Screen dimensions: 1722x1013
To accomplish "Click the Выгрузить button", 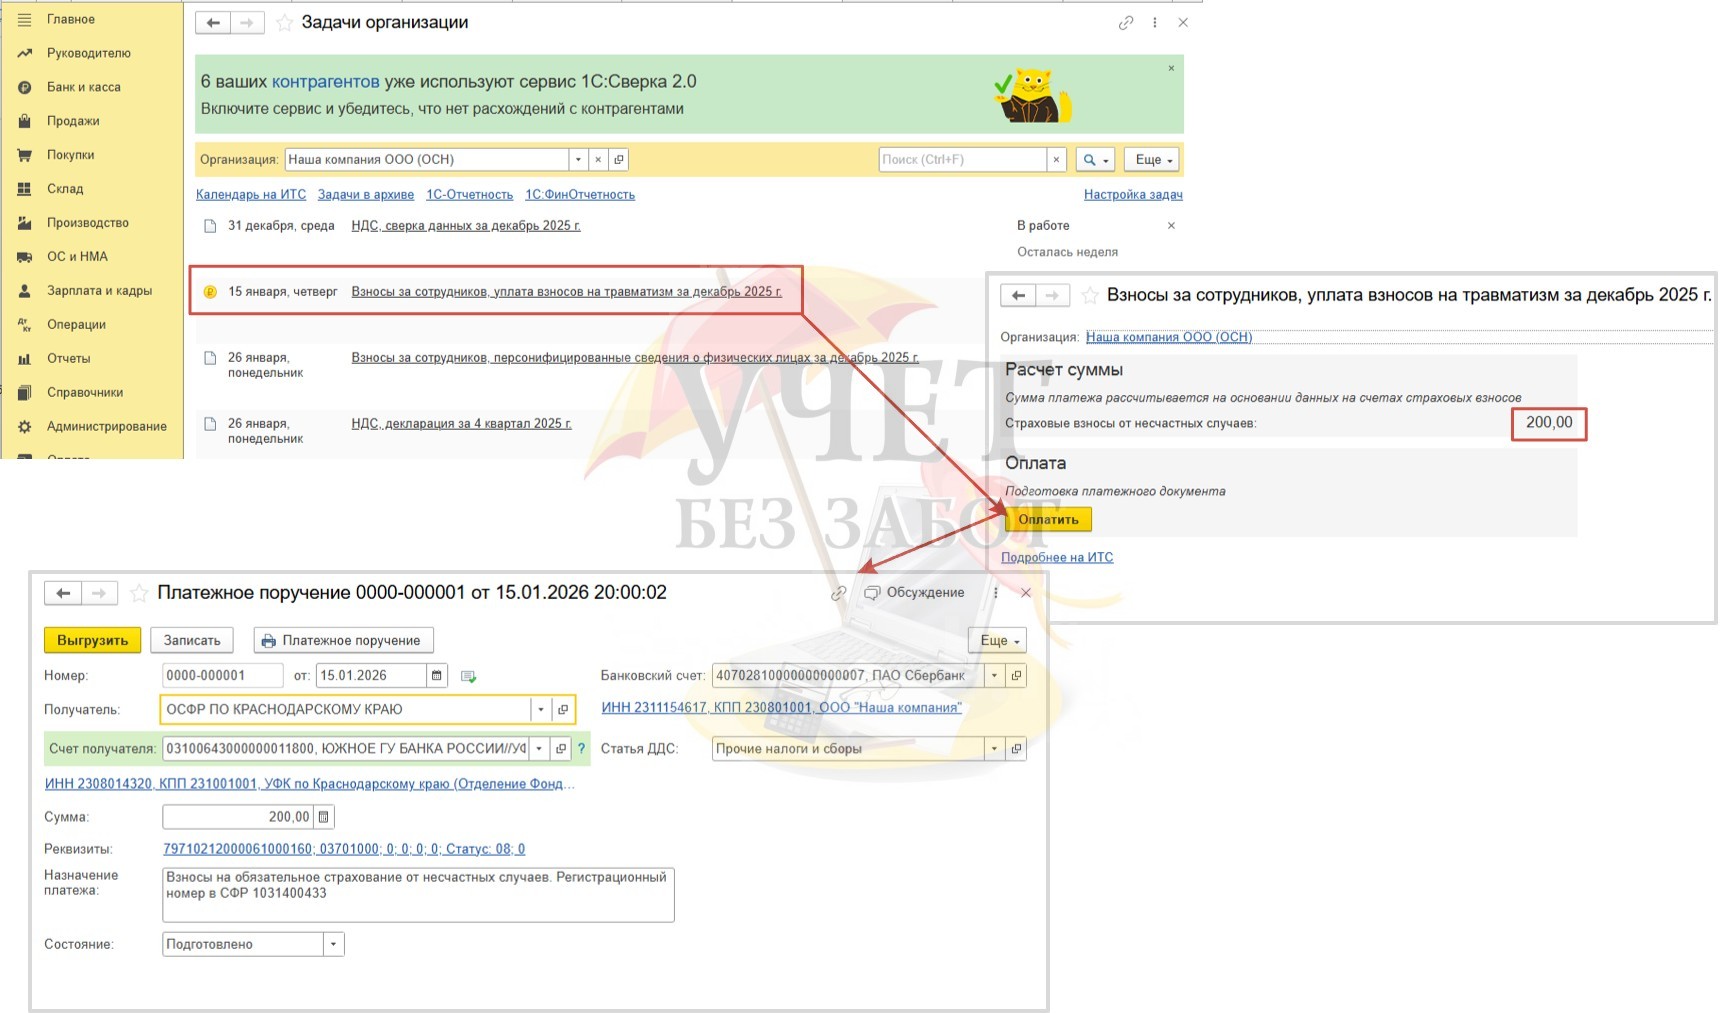I will 92,641.
